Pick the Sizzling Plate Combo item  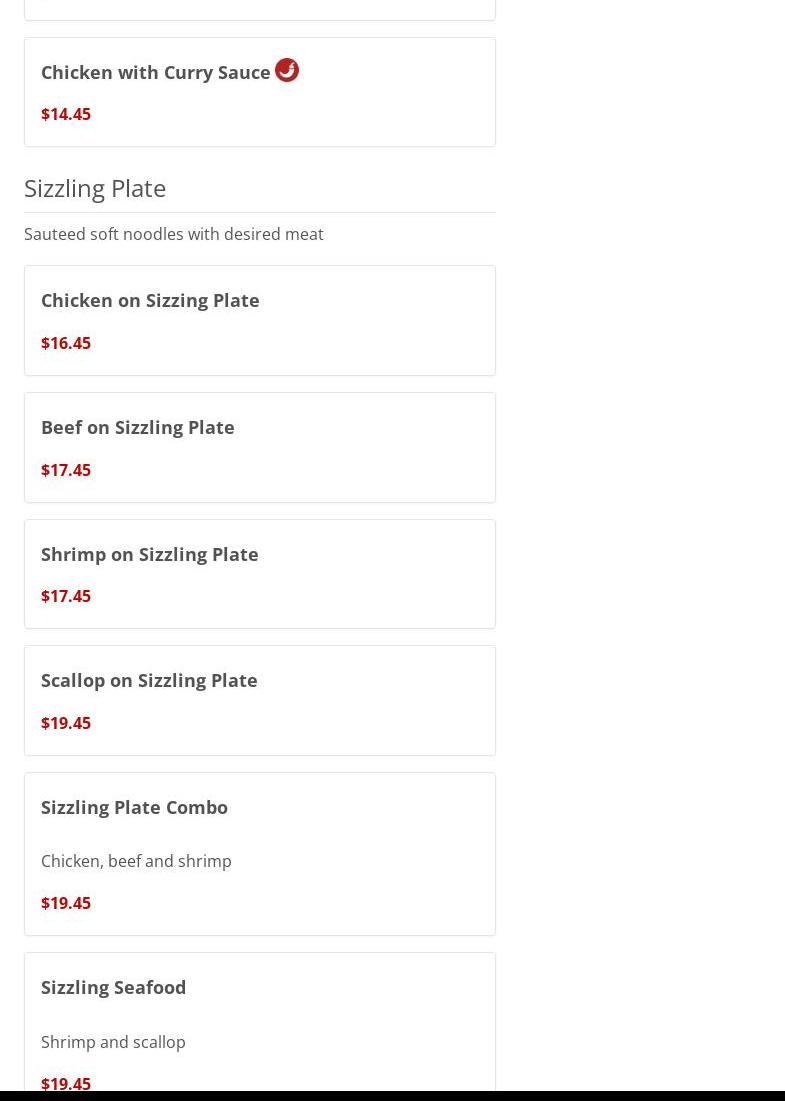[x=134, y=807]
